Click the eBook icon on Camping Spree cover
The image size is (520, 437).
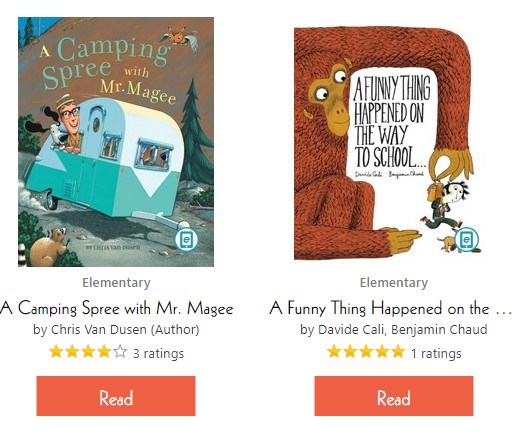click(186, 239)
